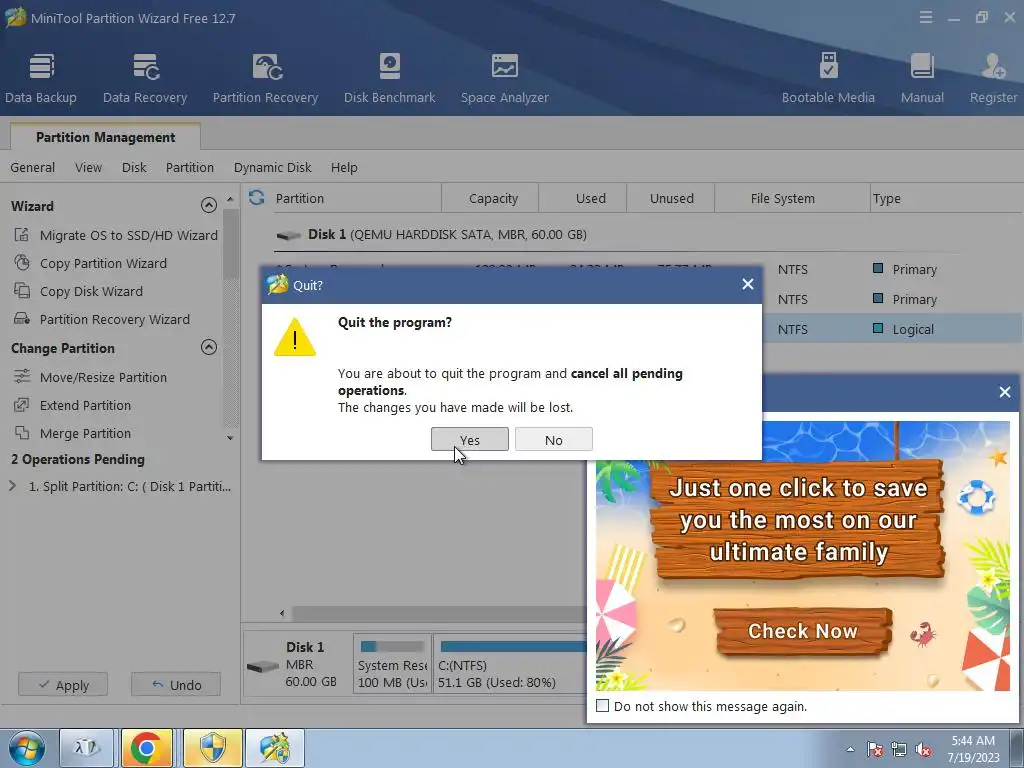Click the Capacity column header

point(490,198)
